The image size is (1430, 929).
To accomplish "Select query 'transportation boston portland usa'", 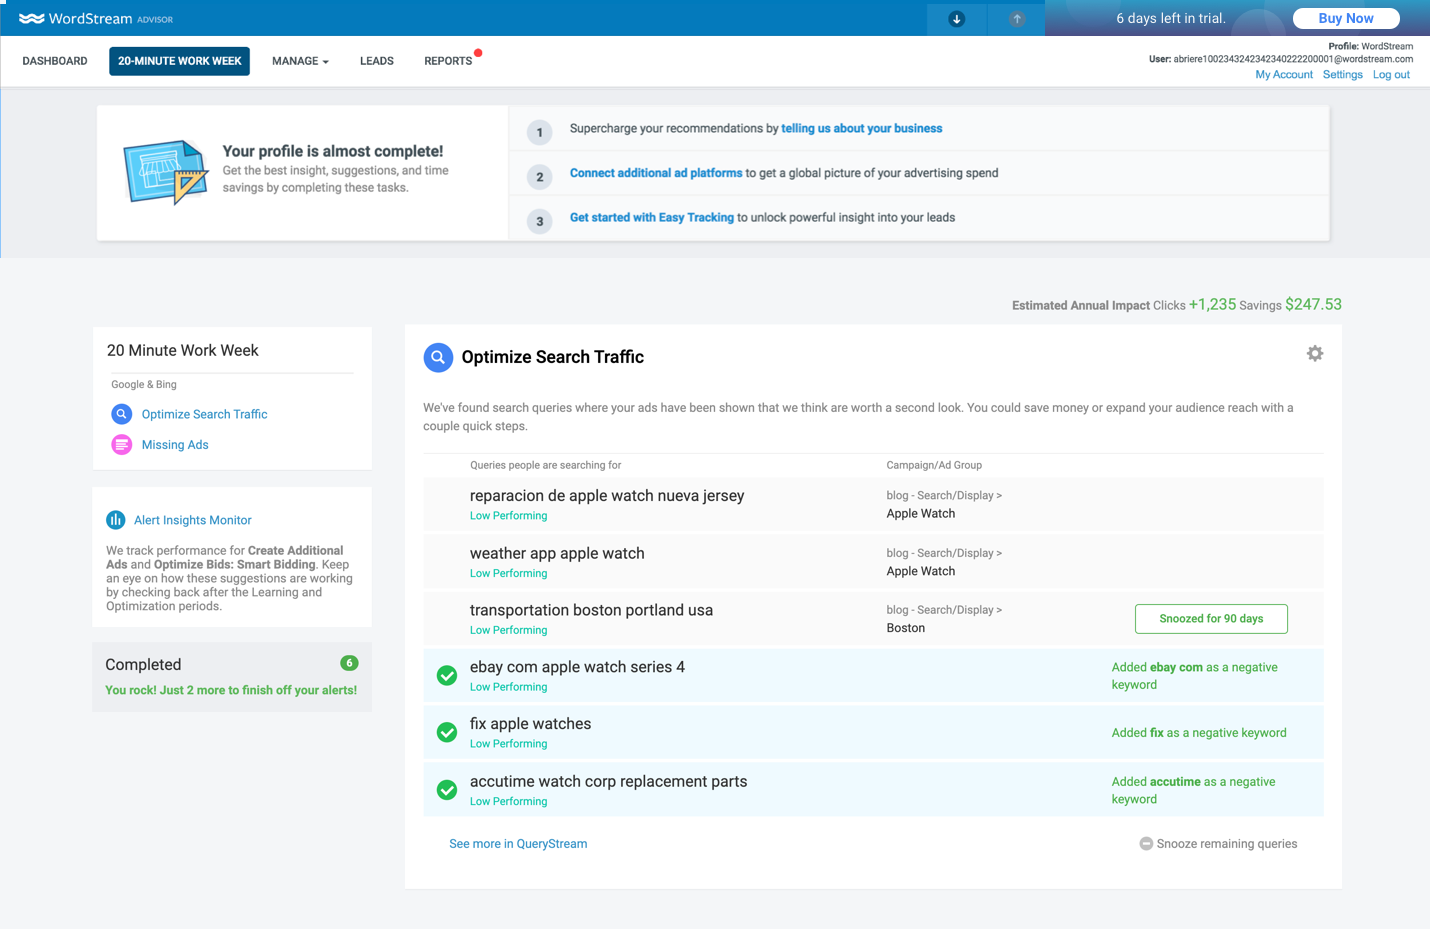I will click(x=591, y=610).
